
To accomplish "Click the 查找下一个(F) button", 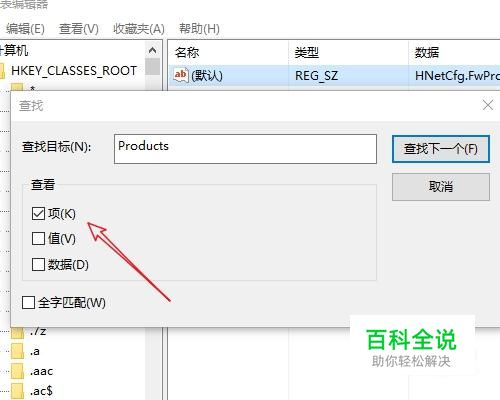I will 441,149.
